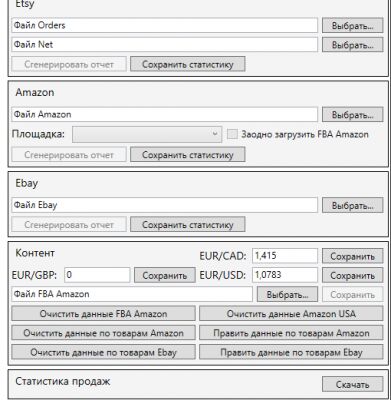Click Выбрать button next to Файл Amazon
The image size is (391, 400).
(x=352, y=115)
